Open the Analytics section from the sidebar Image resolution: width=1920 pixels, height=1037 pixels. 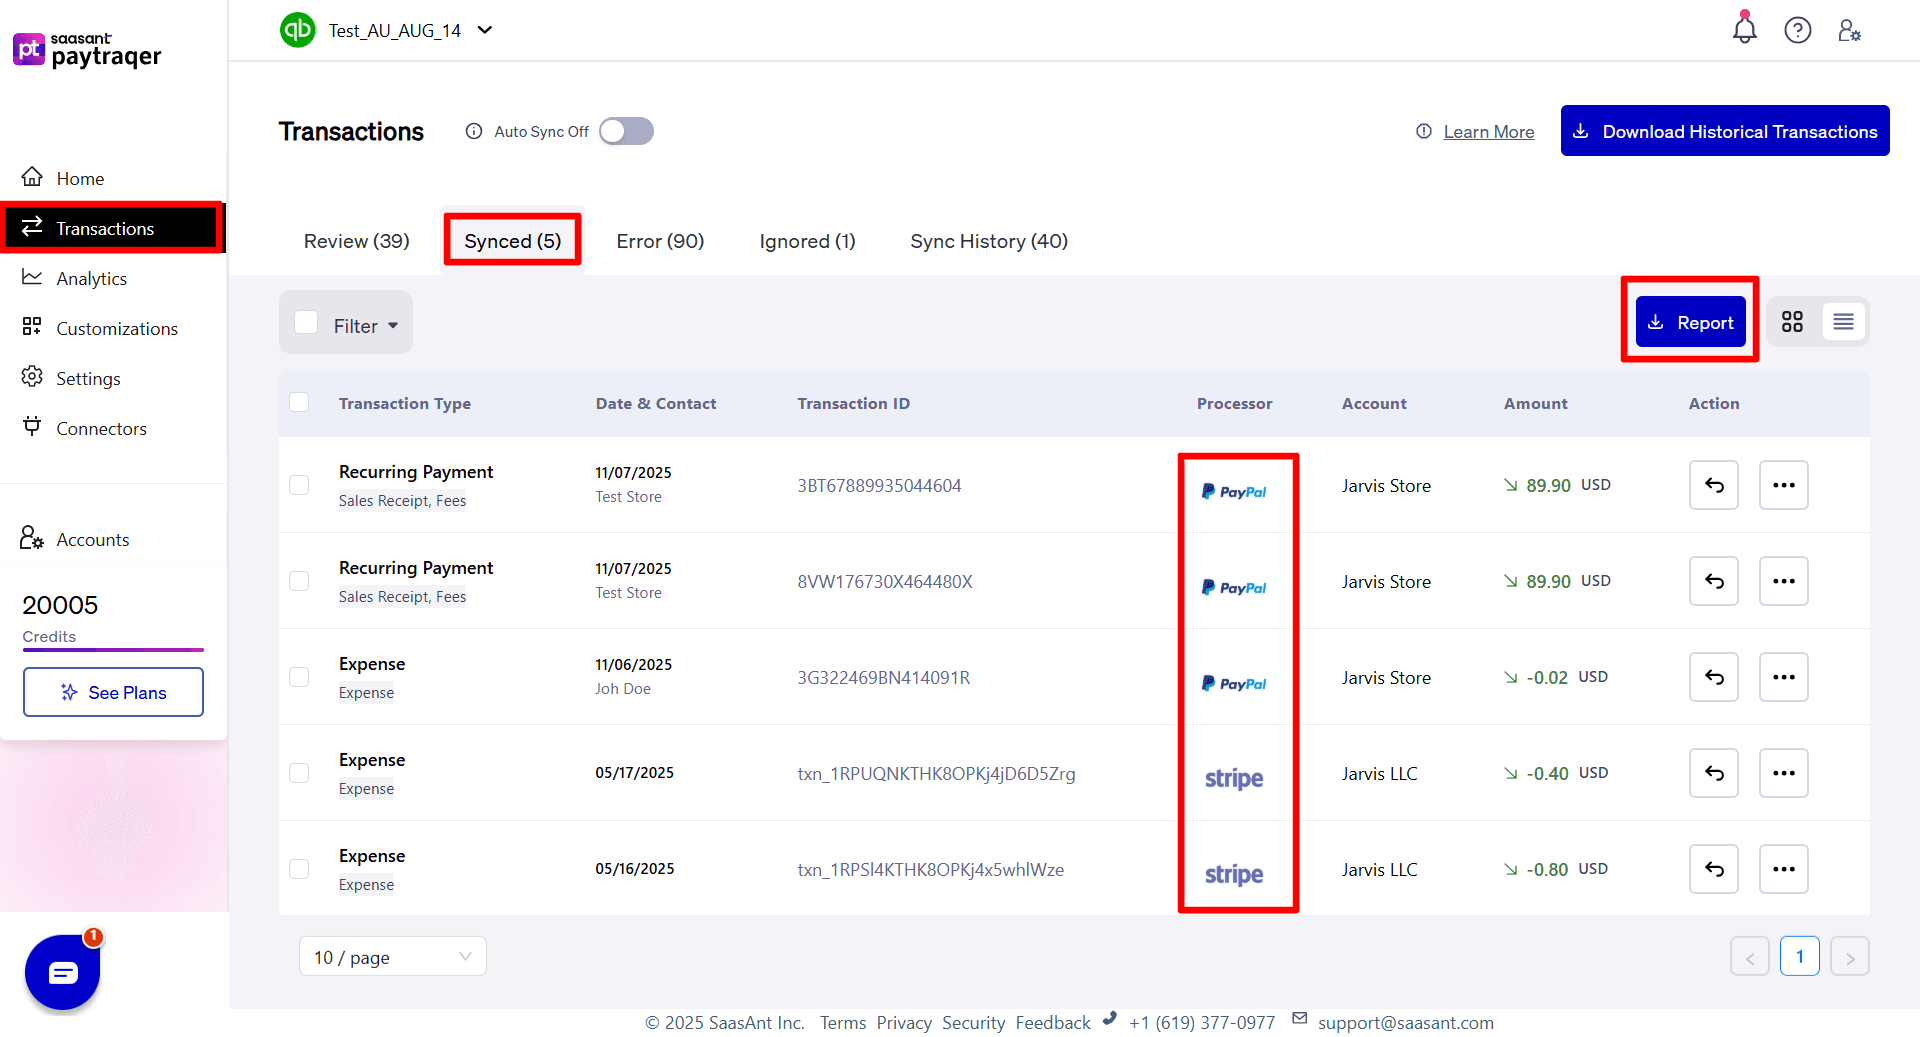[x=91, y=278]
